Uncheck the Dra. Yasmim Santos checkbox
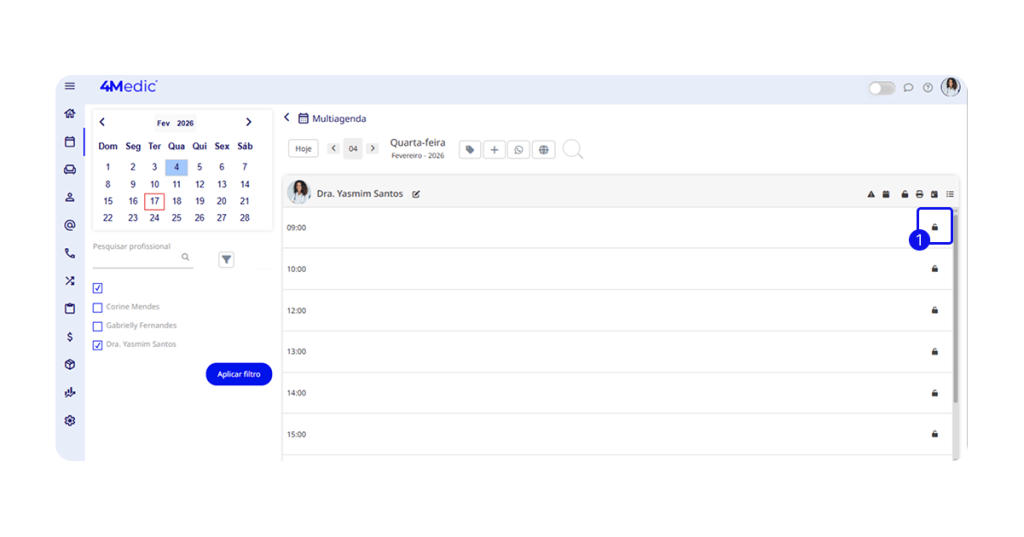The height and width of the screenshot is (537, 1024). 98,345
